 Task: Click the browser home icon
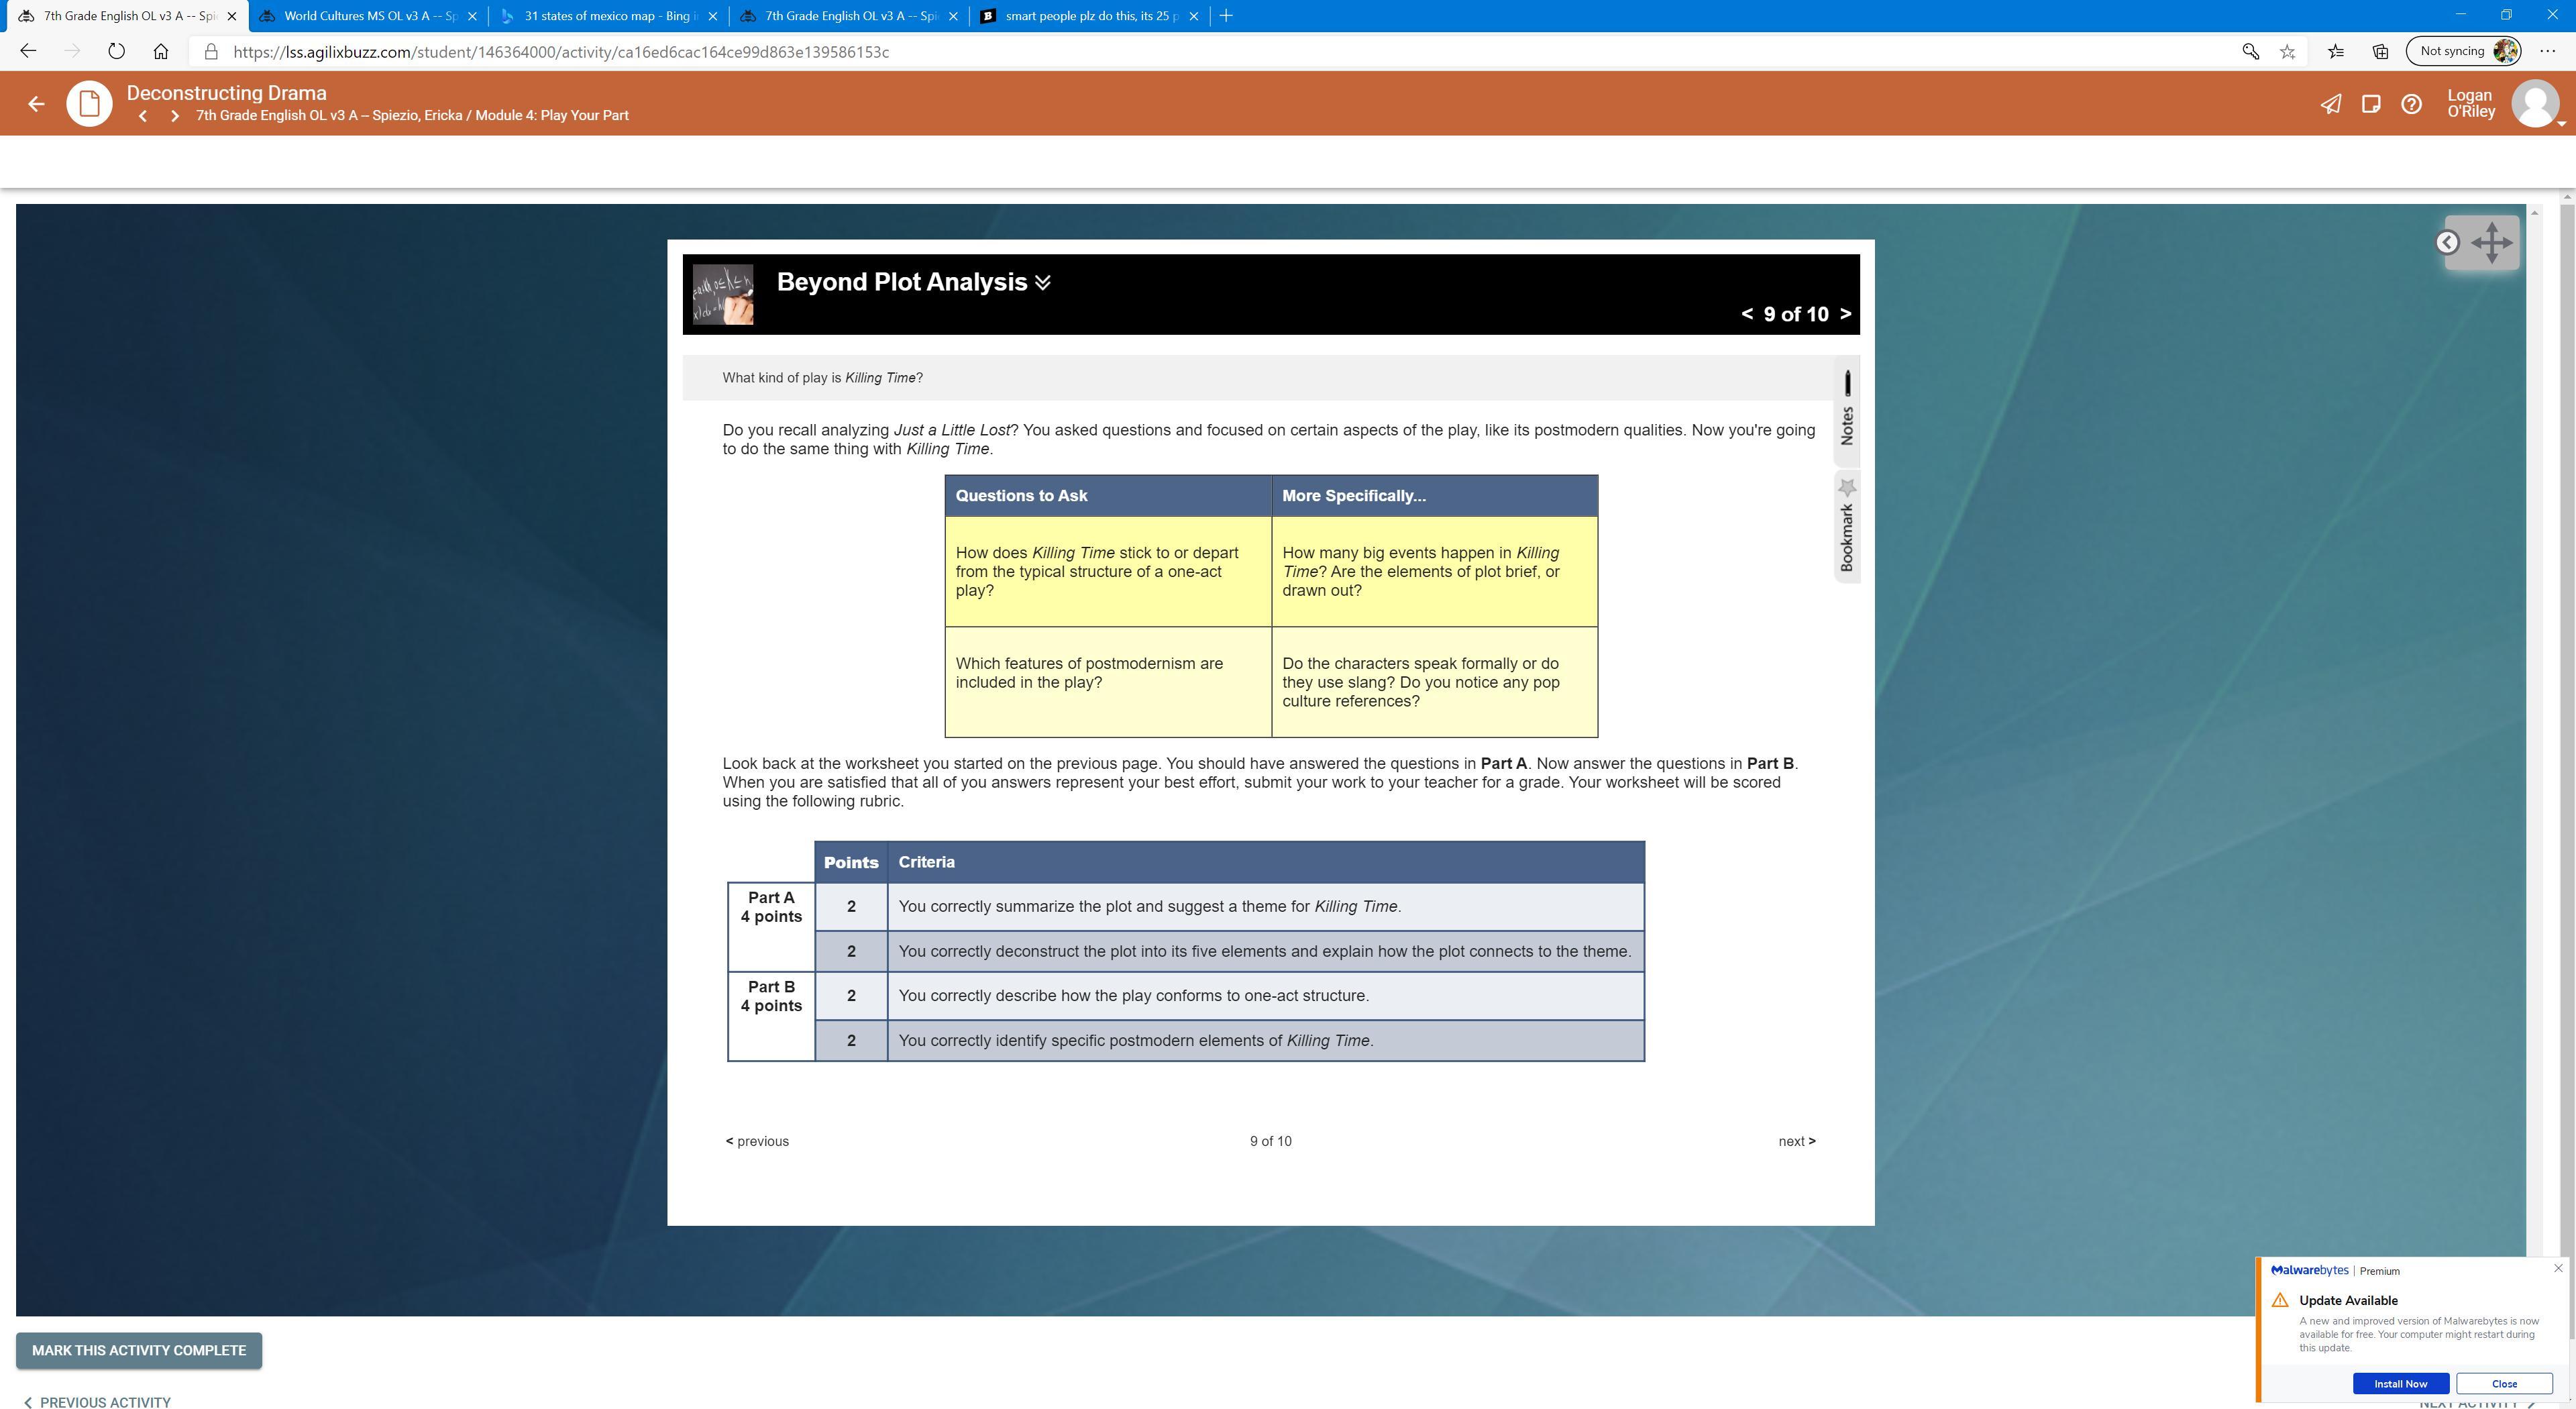[x=160, y=51]
